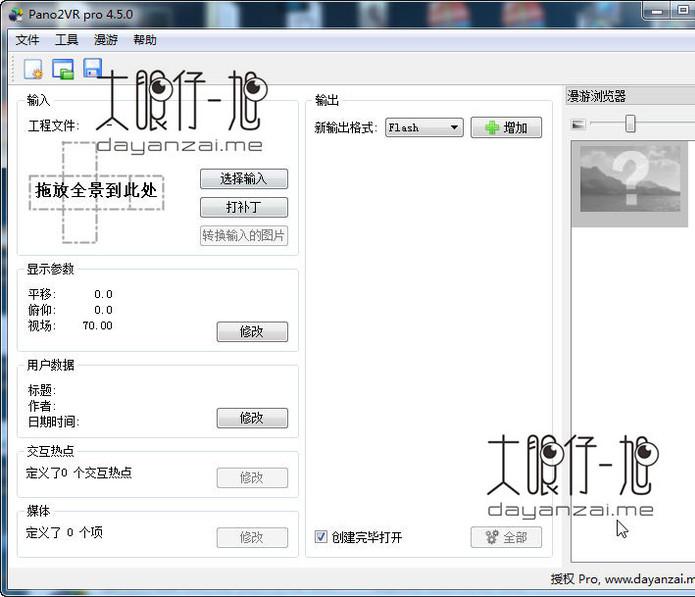
Task: Open the 帮助 menu
Action: click(x=144, y=40)
